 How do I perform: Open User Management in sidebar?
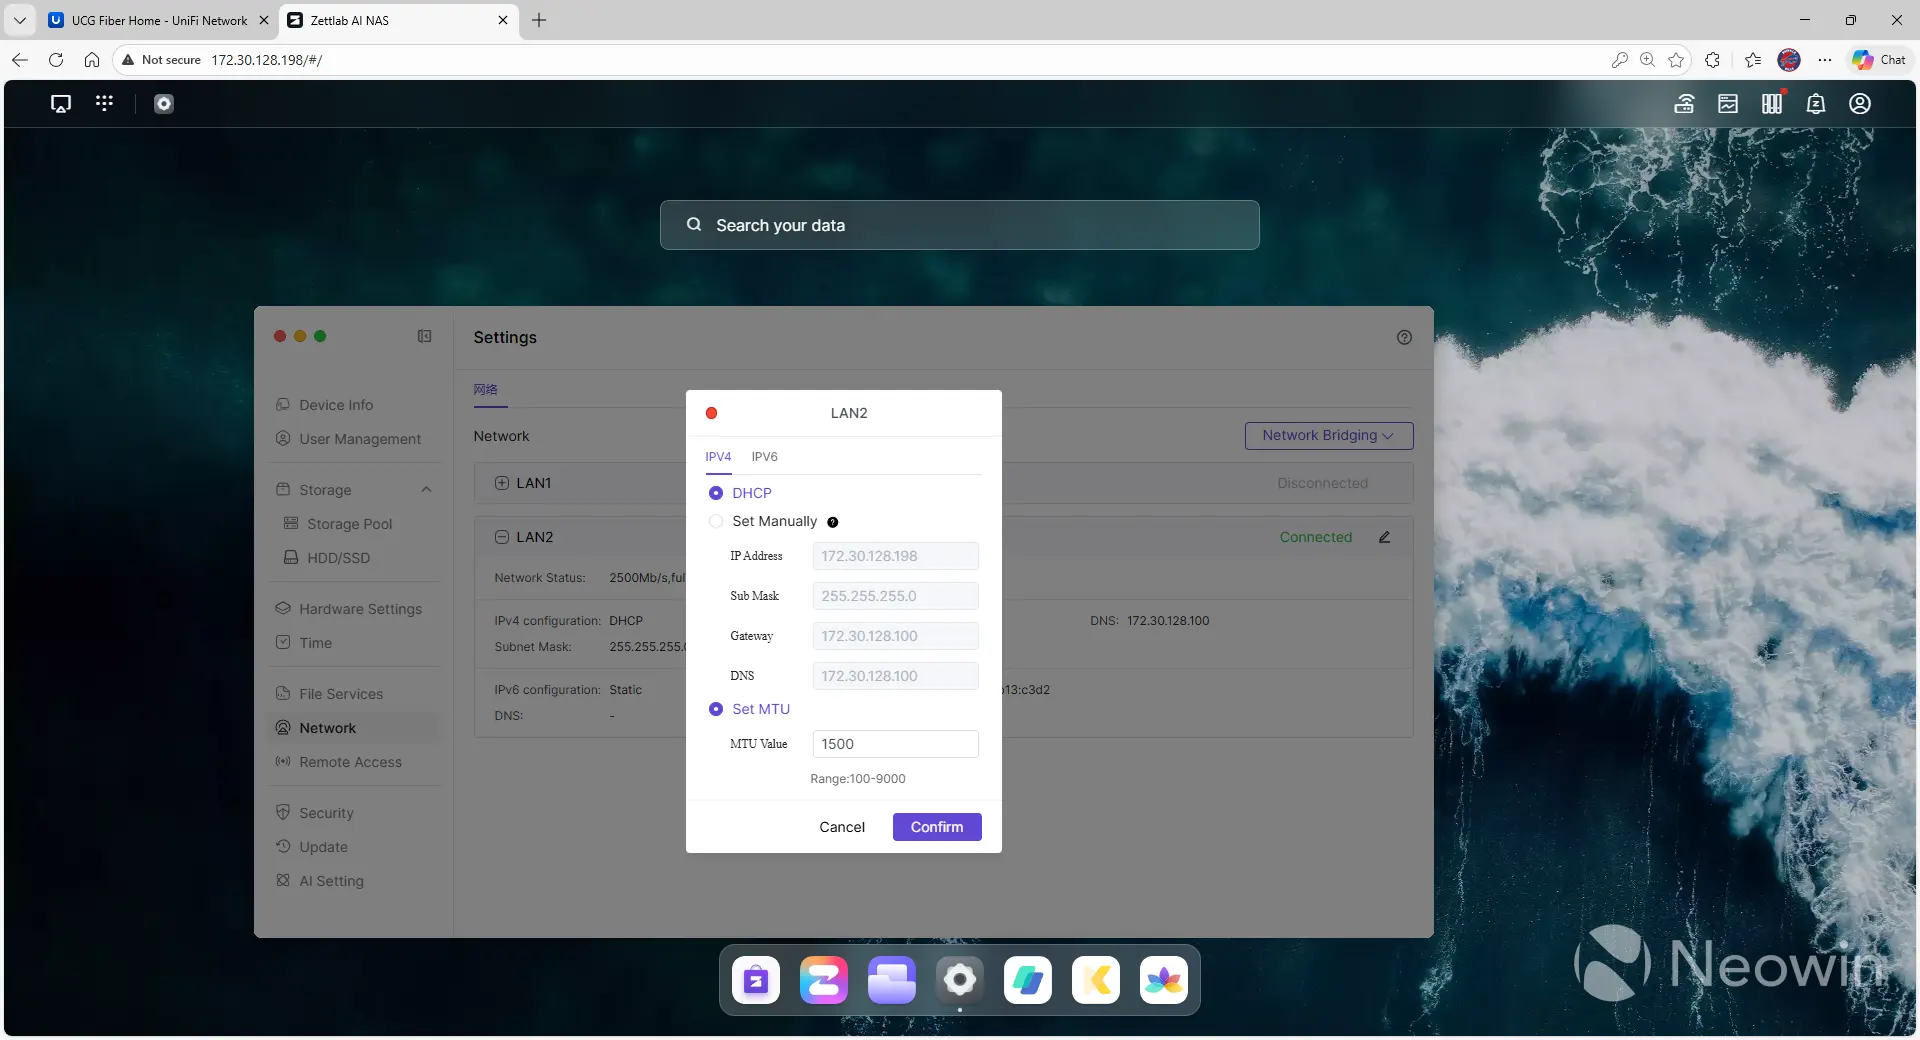click(360, 439)
